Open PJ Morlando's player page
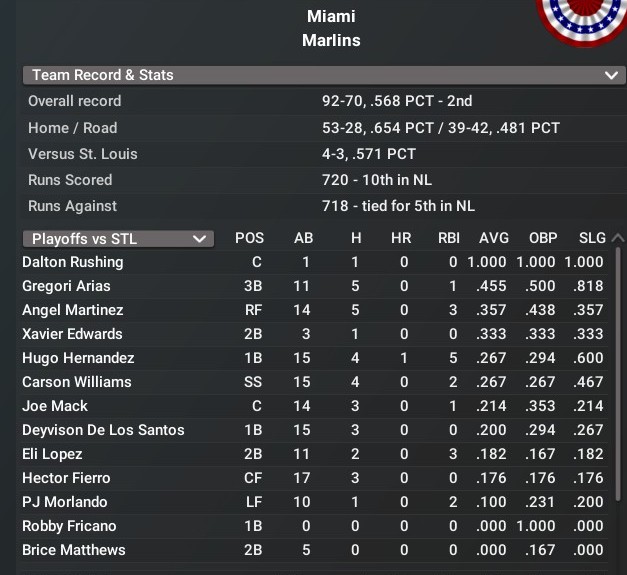 [64, 502]
